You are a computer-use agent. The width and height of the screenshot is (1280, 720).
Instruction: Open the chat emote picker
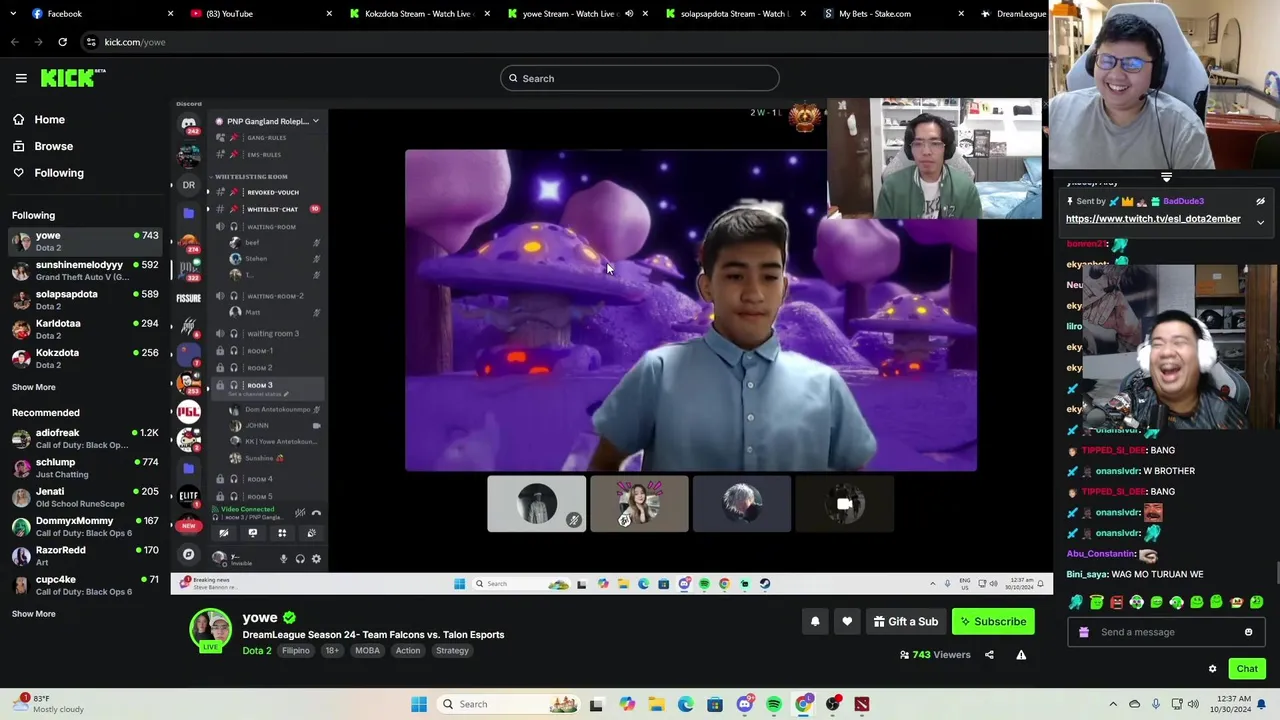(x=1248, y=632)
